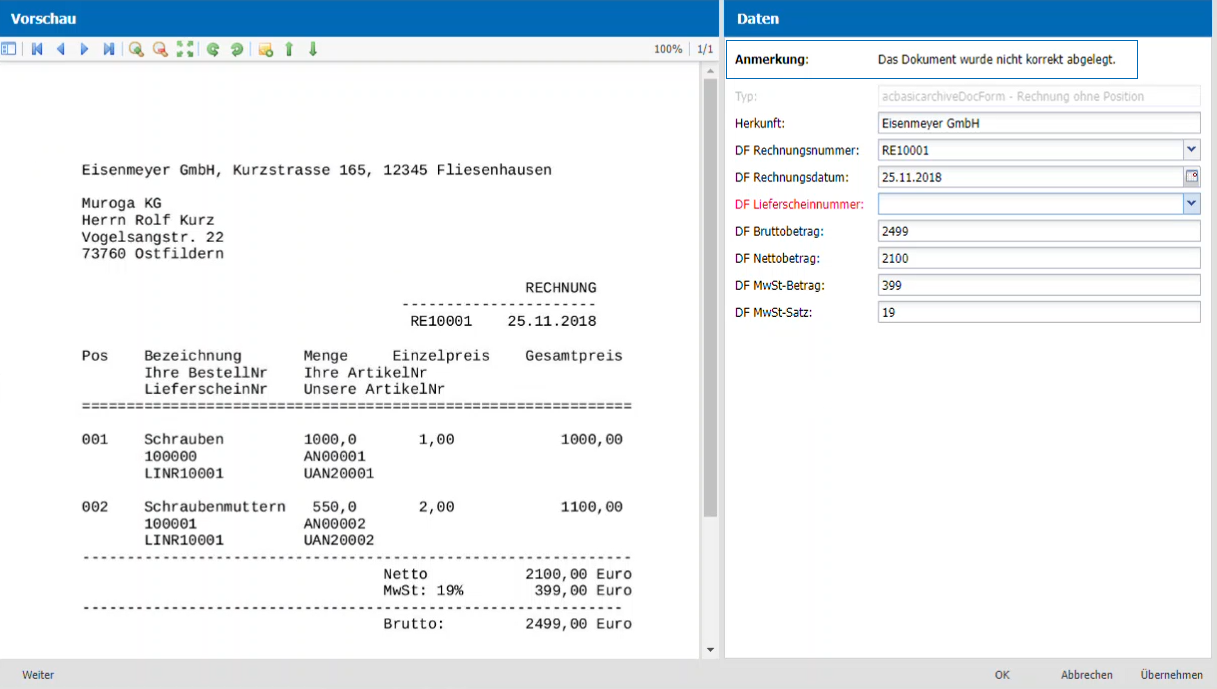The height and width of the screenshot is (689, 1217).
Task: Click the Schraubenmuttern item in the invoice
Action: tap(215, 507)
